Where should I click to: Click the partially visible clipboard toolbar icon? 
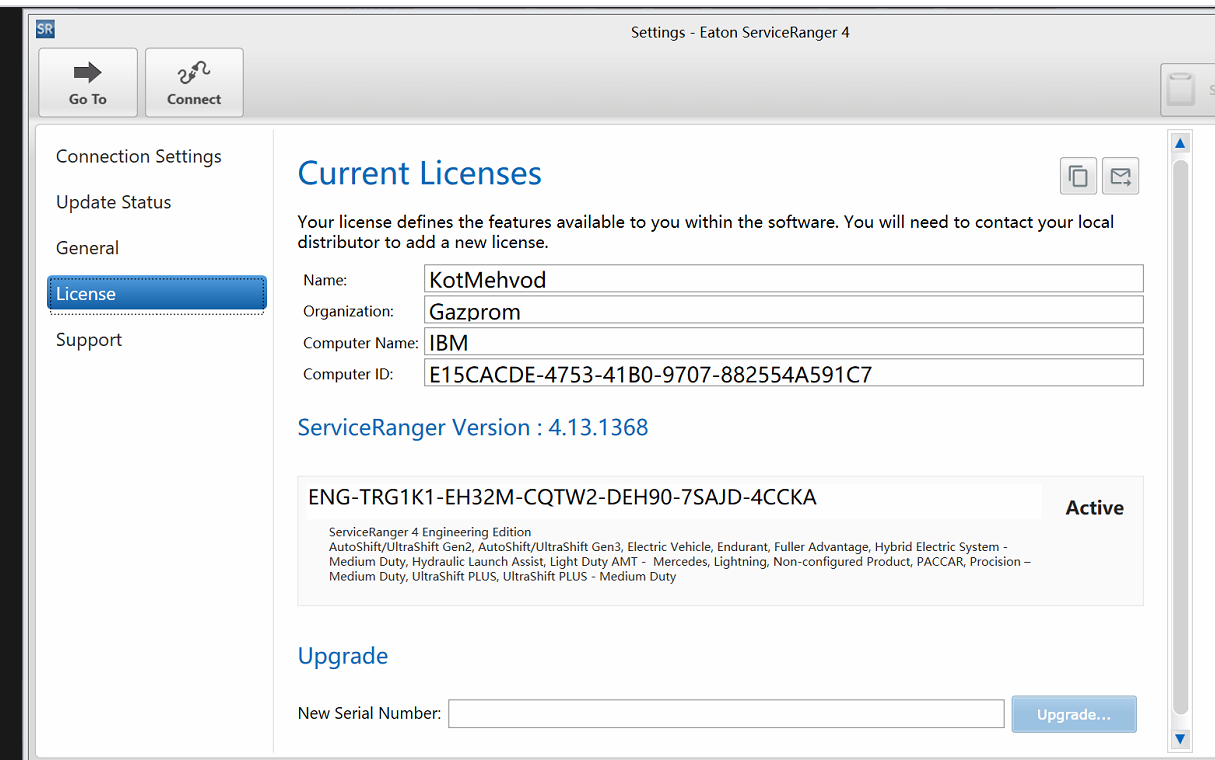[1187, 90]
